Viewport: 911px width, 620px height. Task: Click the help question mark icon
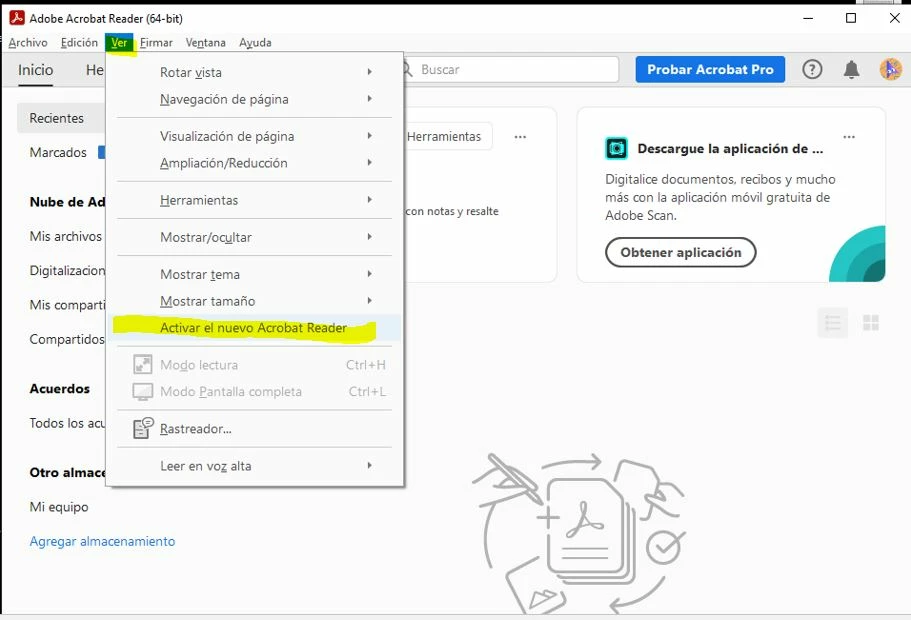pos(812,70)
